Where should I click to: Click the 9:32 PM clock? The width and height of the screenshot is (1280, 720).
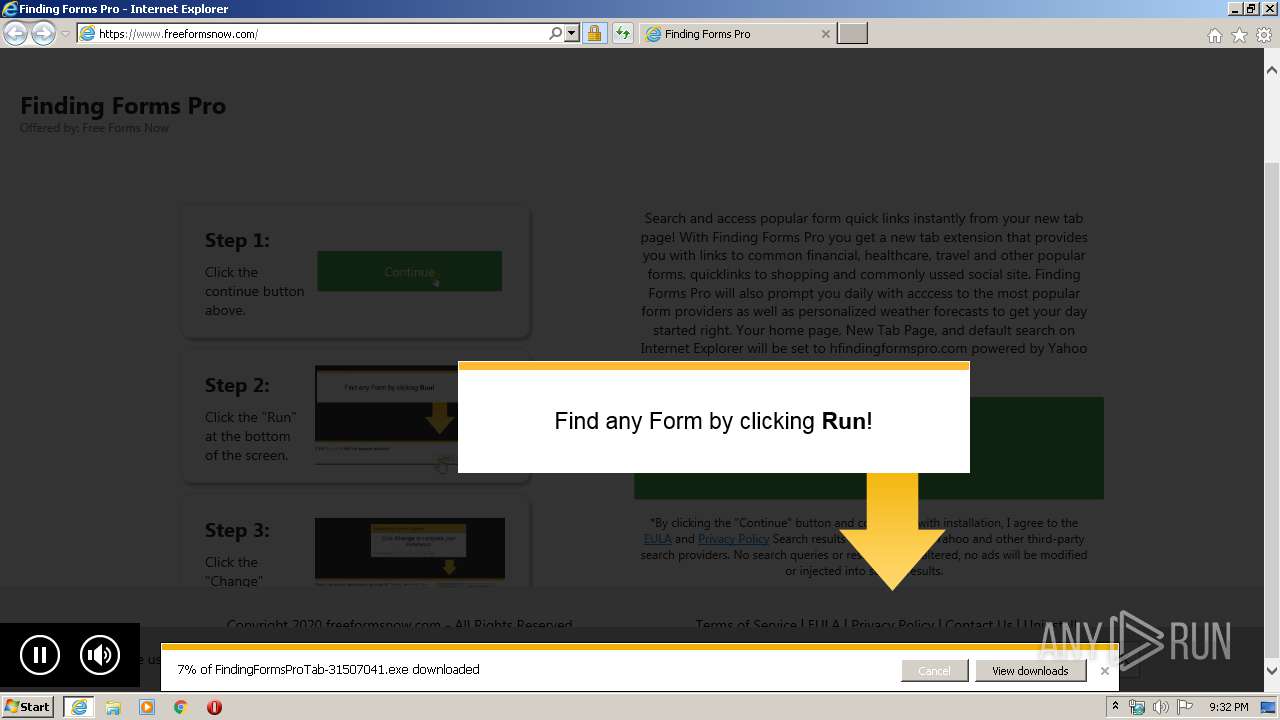[1228, 707]
